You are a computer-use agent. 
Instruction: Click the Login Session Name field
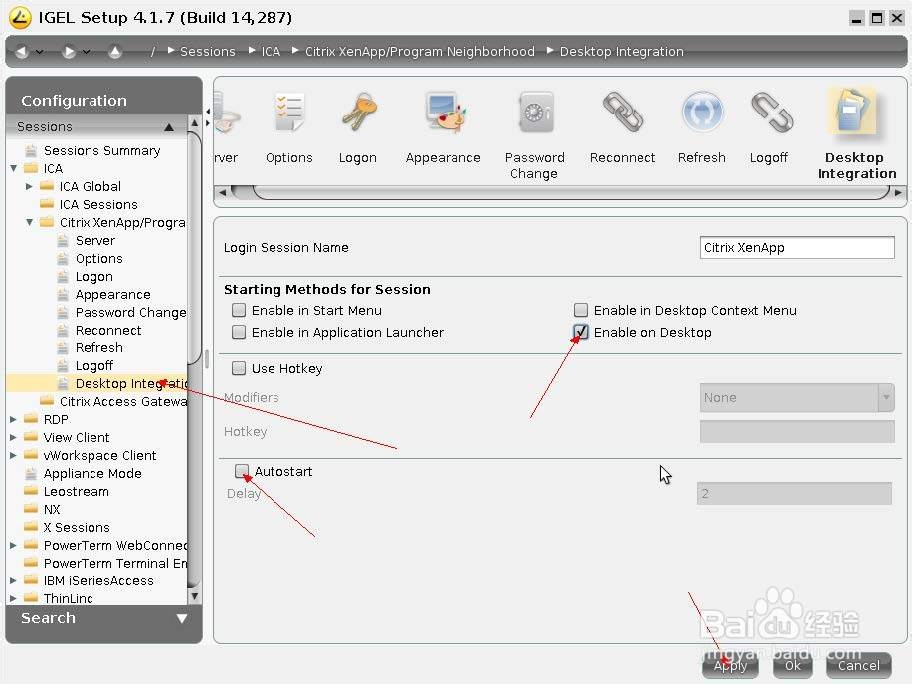click(x=797, y=248)
